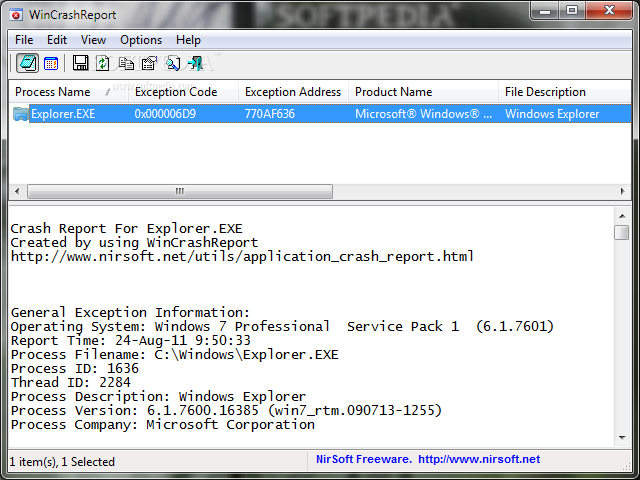Image resolution: width=640 pixels, height=480 pixels.
Task: Click the 'Thread ID: 2284' line
Action: coord(71,382)
